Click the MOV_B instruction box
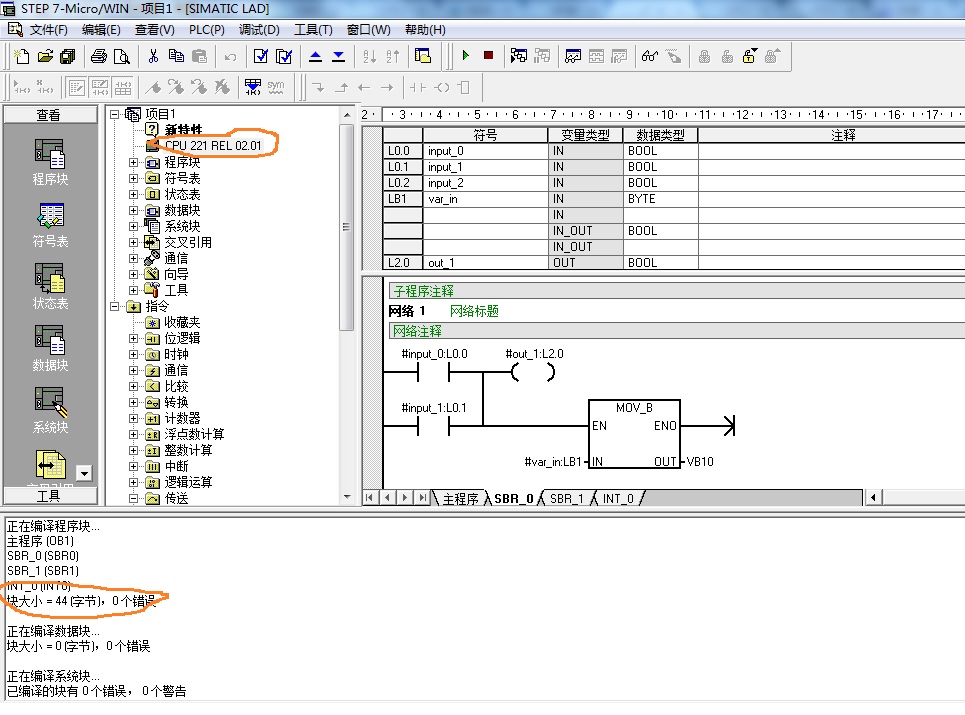The width and height of the screenshot is (965, 715). [x=635, y=434]
